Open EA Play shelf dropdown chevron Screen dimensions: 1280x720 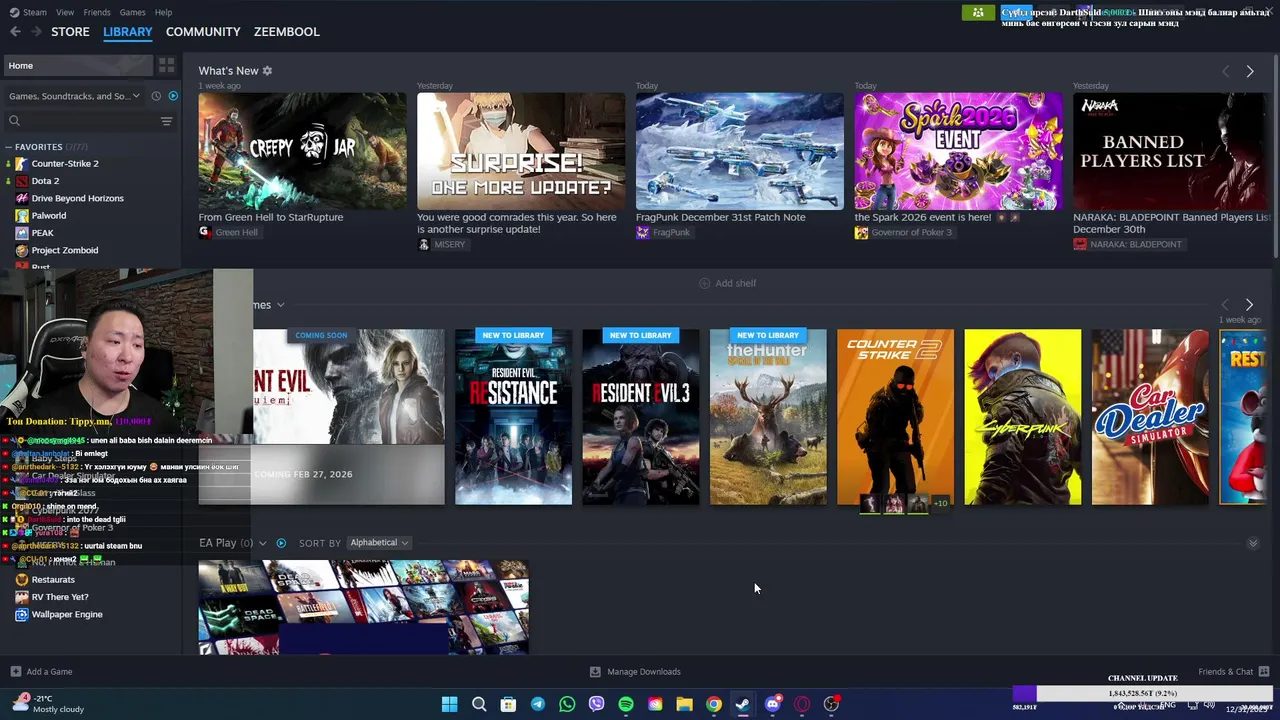pos(263,543)
